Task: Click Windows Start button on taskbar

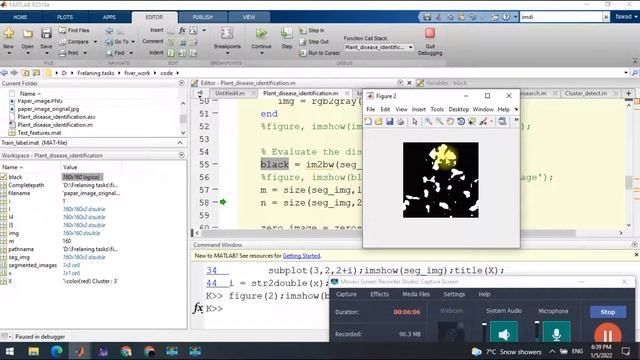Action: (9, 351)
